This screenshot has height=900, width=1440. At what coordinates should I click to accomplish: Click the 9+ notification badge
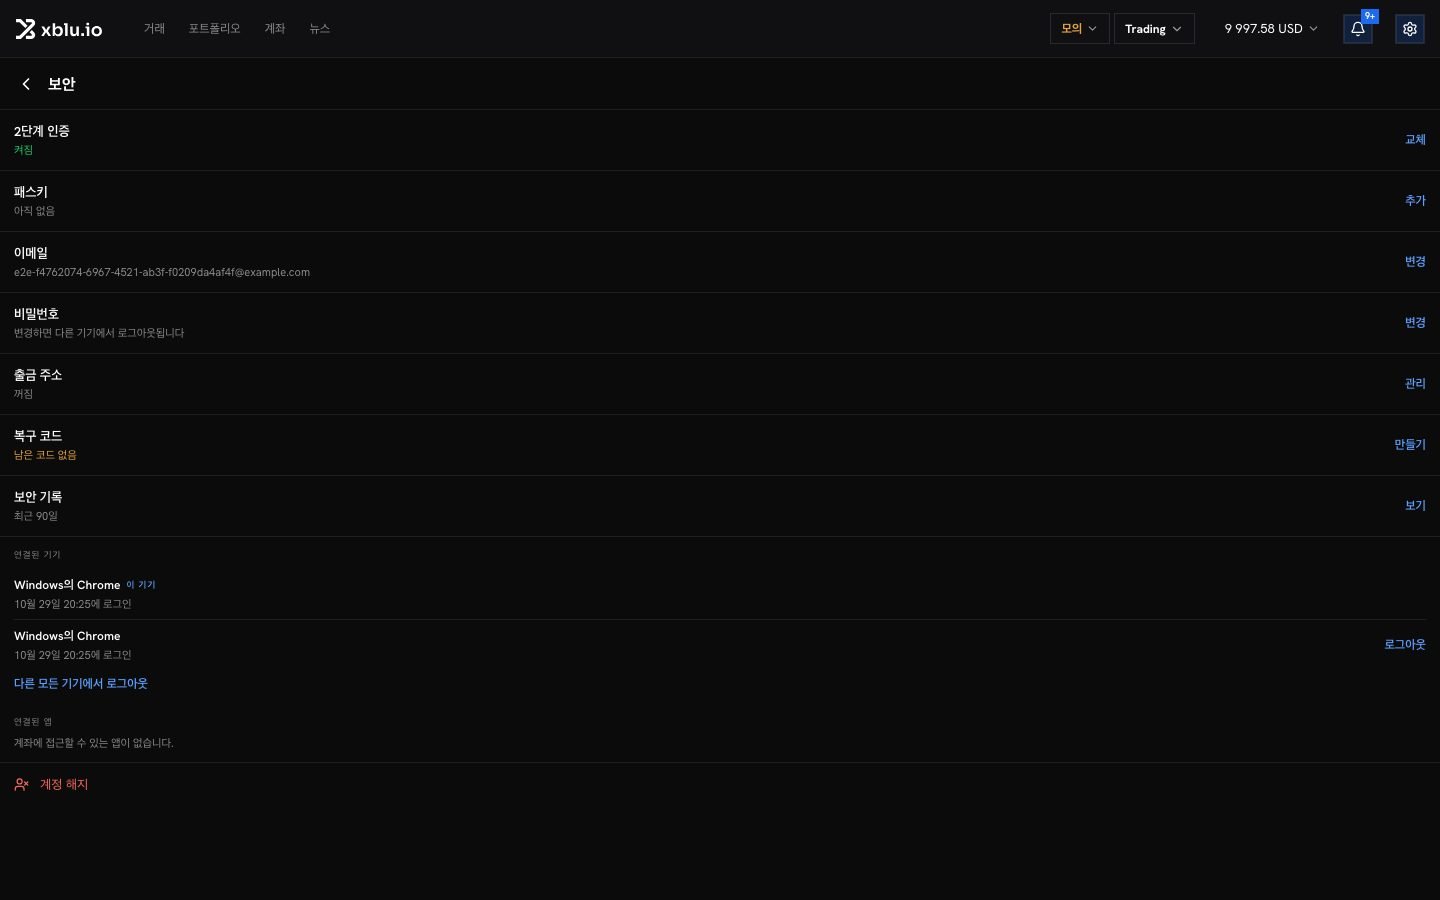(x=1370, y=16)
